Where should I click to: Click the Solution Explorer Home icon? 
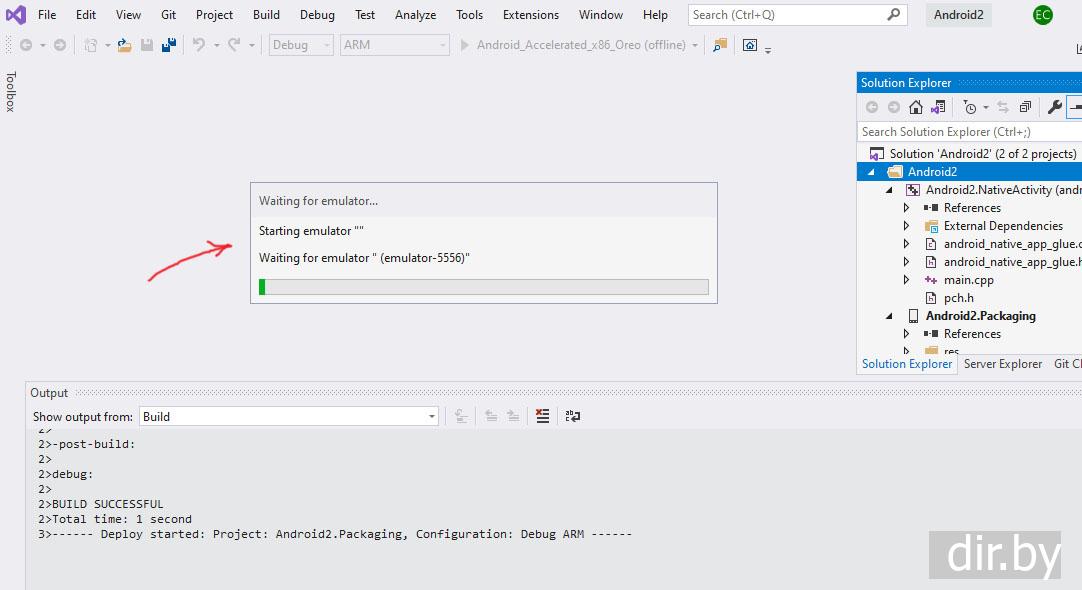[916, 107]
